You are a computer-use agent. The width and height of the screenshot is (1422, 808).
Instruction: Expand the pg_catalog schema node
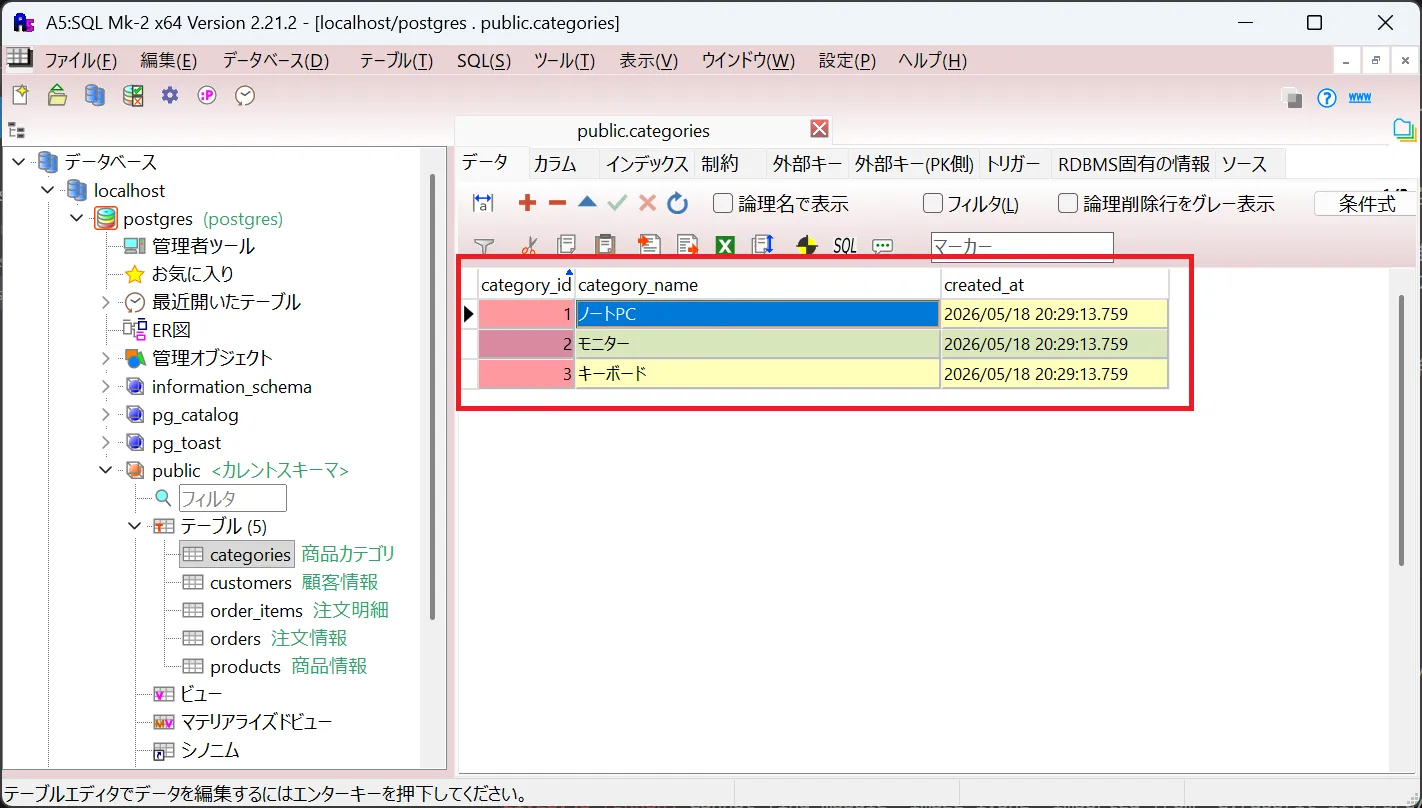pos(106,414)
